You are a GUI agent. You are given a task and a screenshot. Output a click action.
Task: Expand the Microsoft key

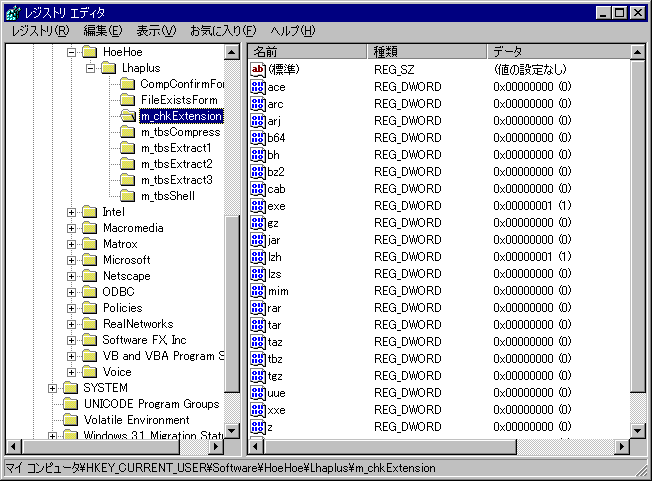point(71,260)
